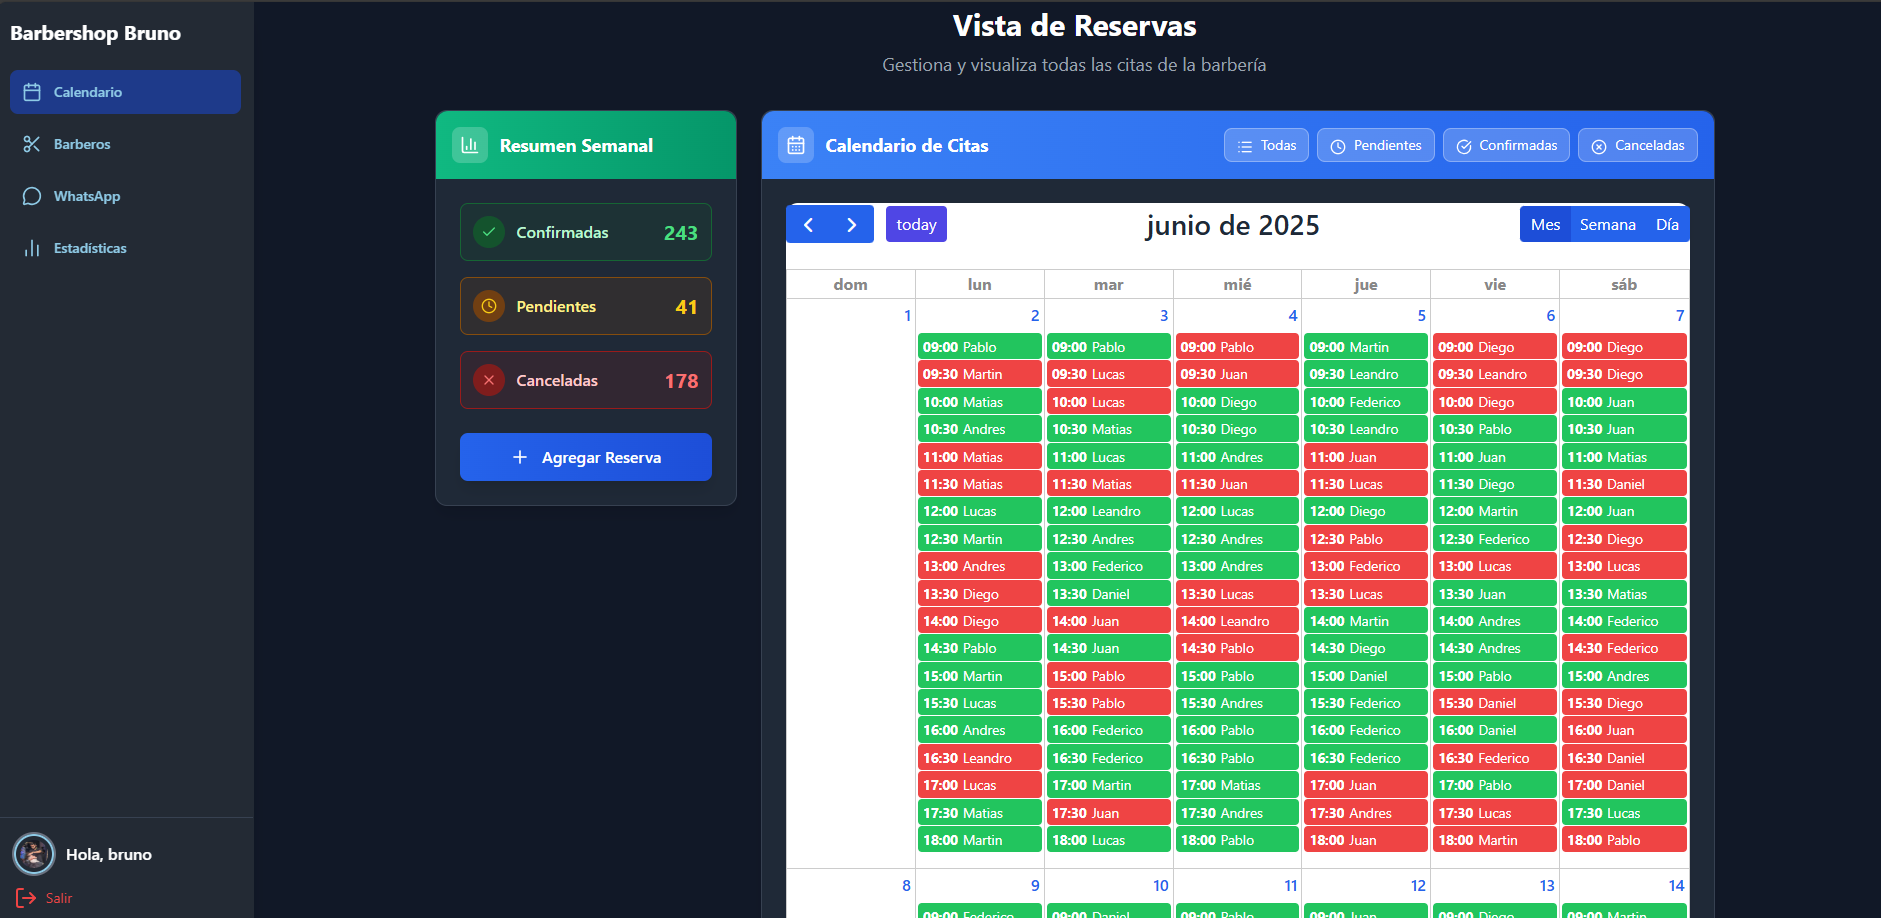1881x918 pixels.
Task: Show only Pendientes appointments
Action: click(x=1375, y=145)
